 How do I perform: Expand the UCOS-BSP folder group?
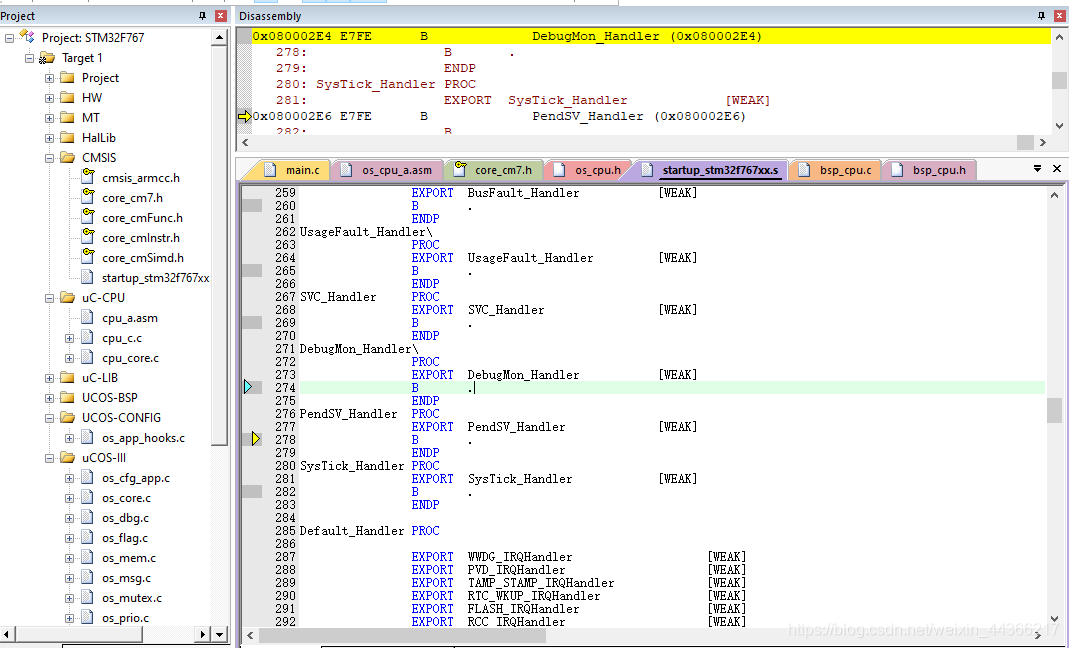point(49,398)
